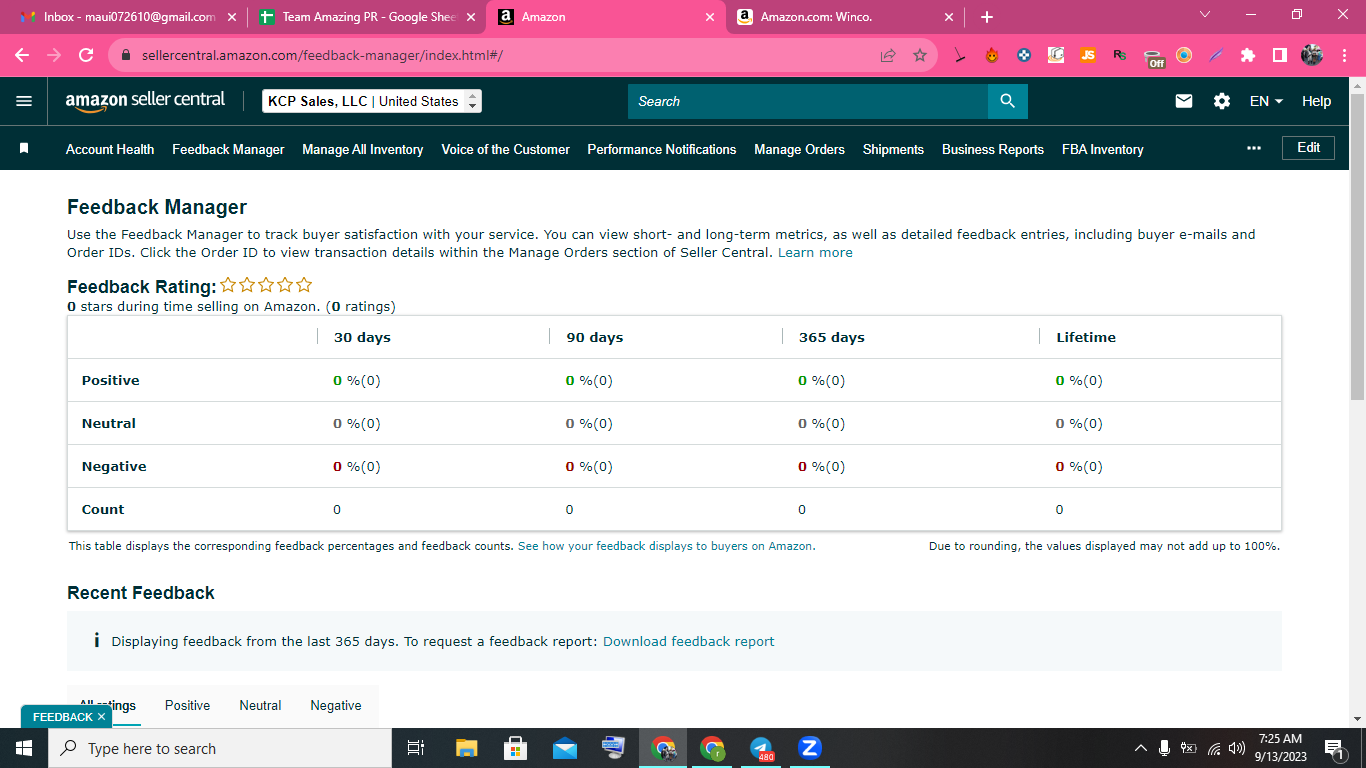Click the broom extension icon

pos(960,56)
